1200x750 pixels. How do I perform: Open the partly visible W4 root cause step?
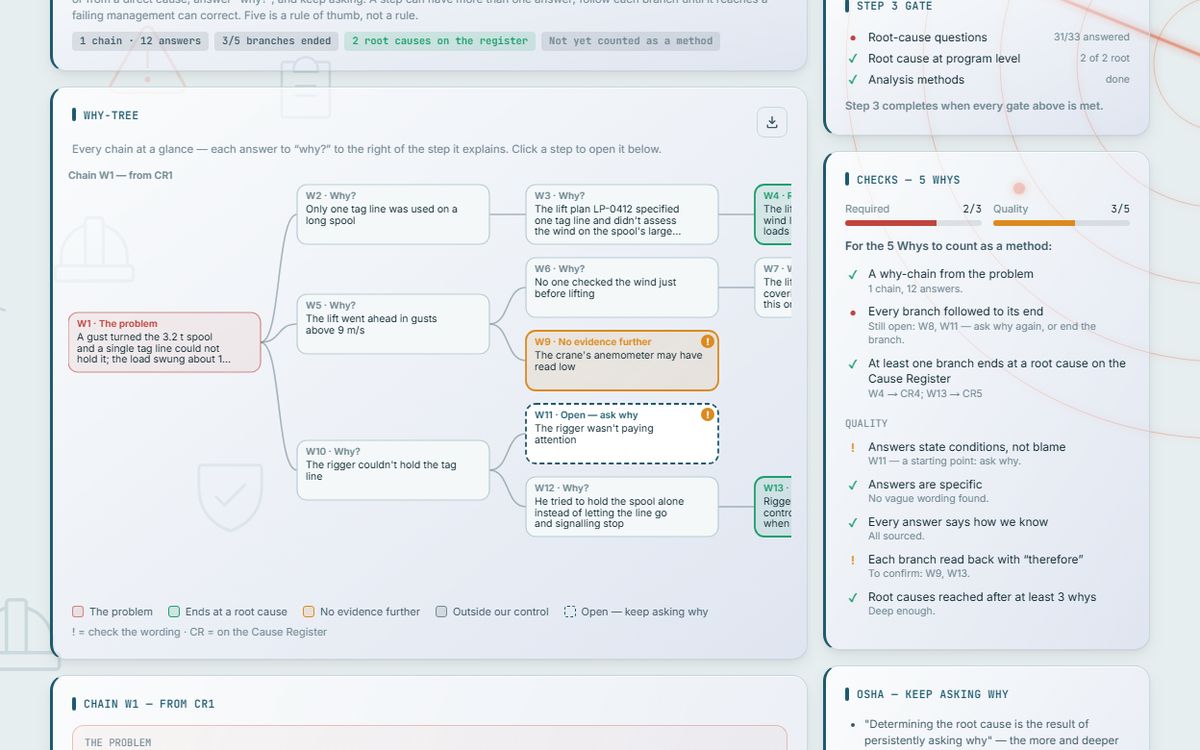[x=773, y=214]
